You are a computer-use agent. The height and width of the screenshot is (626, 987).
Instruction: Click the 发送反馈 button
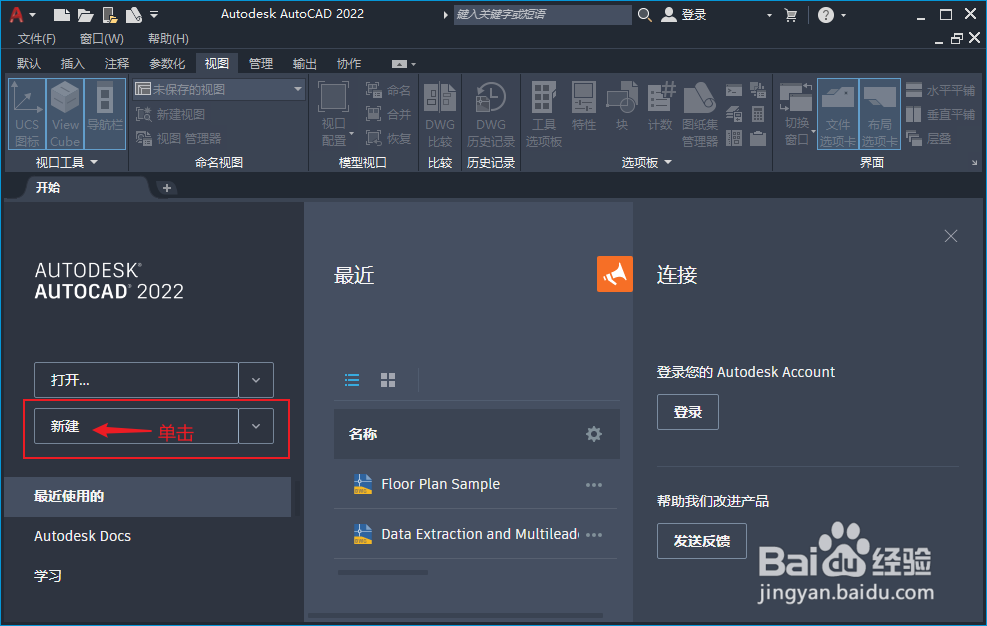click(x=702, y=541)
